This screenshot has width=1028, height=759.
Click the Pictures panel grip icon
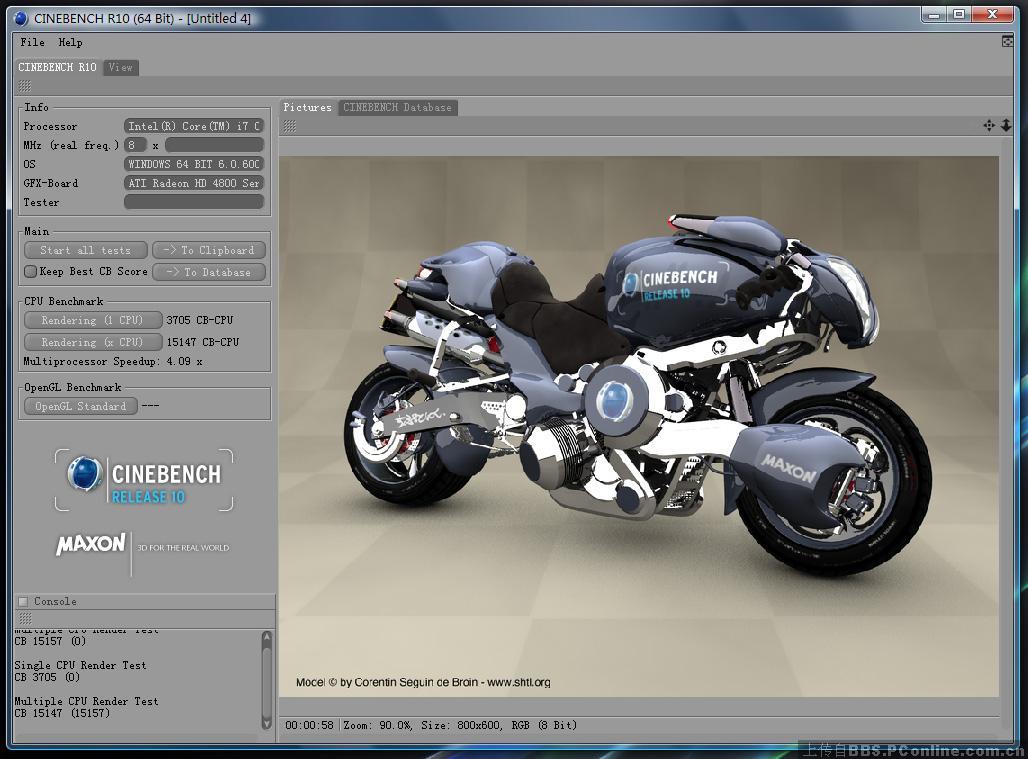[x=290, y=126]
